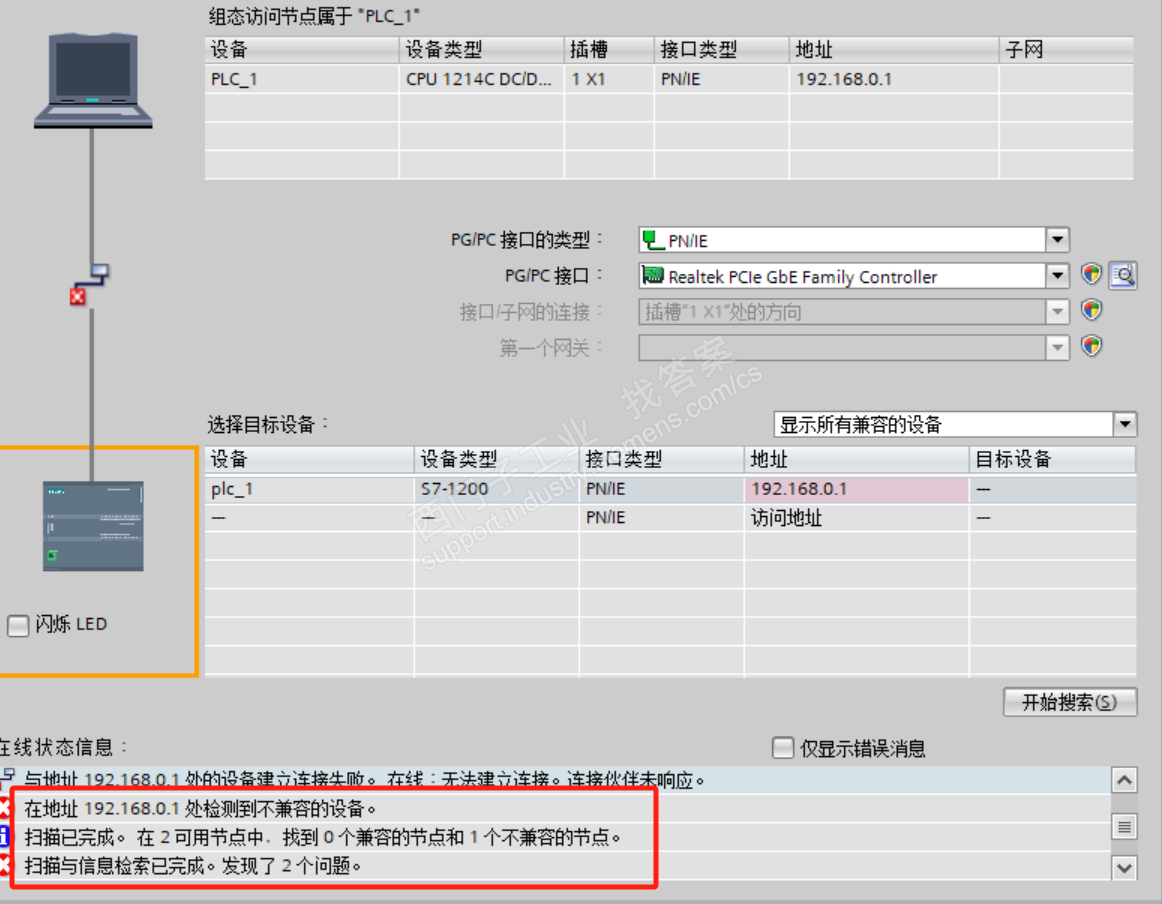This screenshot has height=904, width=1162.
Task: Click the S7-1200 device type cell
Action: [496, 489]
